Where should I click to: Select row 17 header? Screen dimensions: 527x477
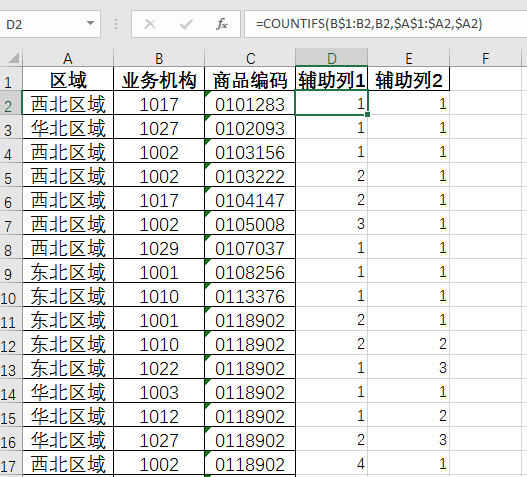pyautogui.click(x=10, y=464)
